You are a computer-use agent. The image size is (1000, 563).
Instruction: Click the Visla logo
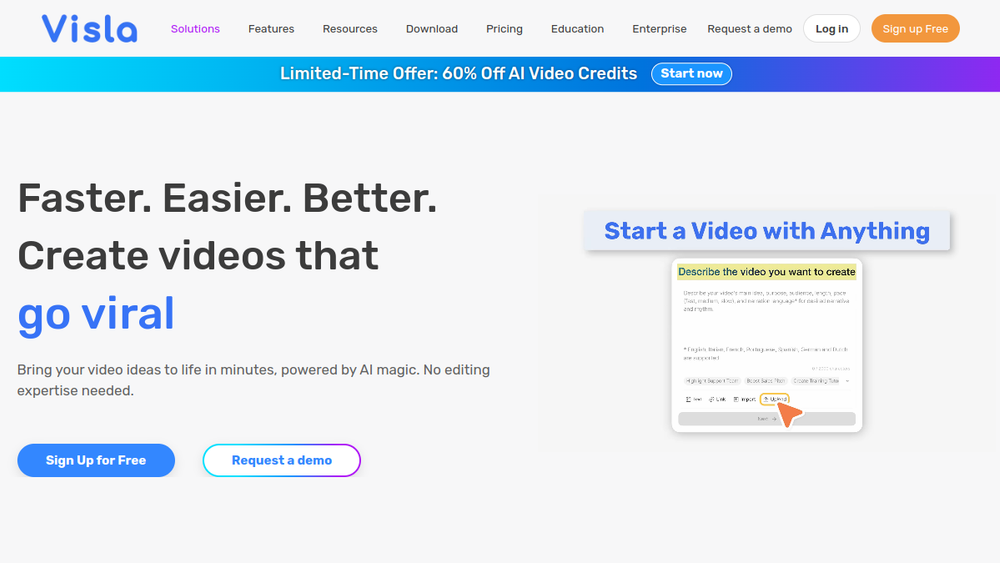89,29
